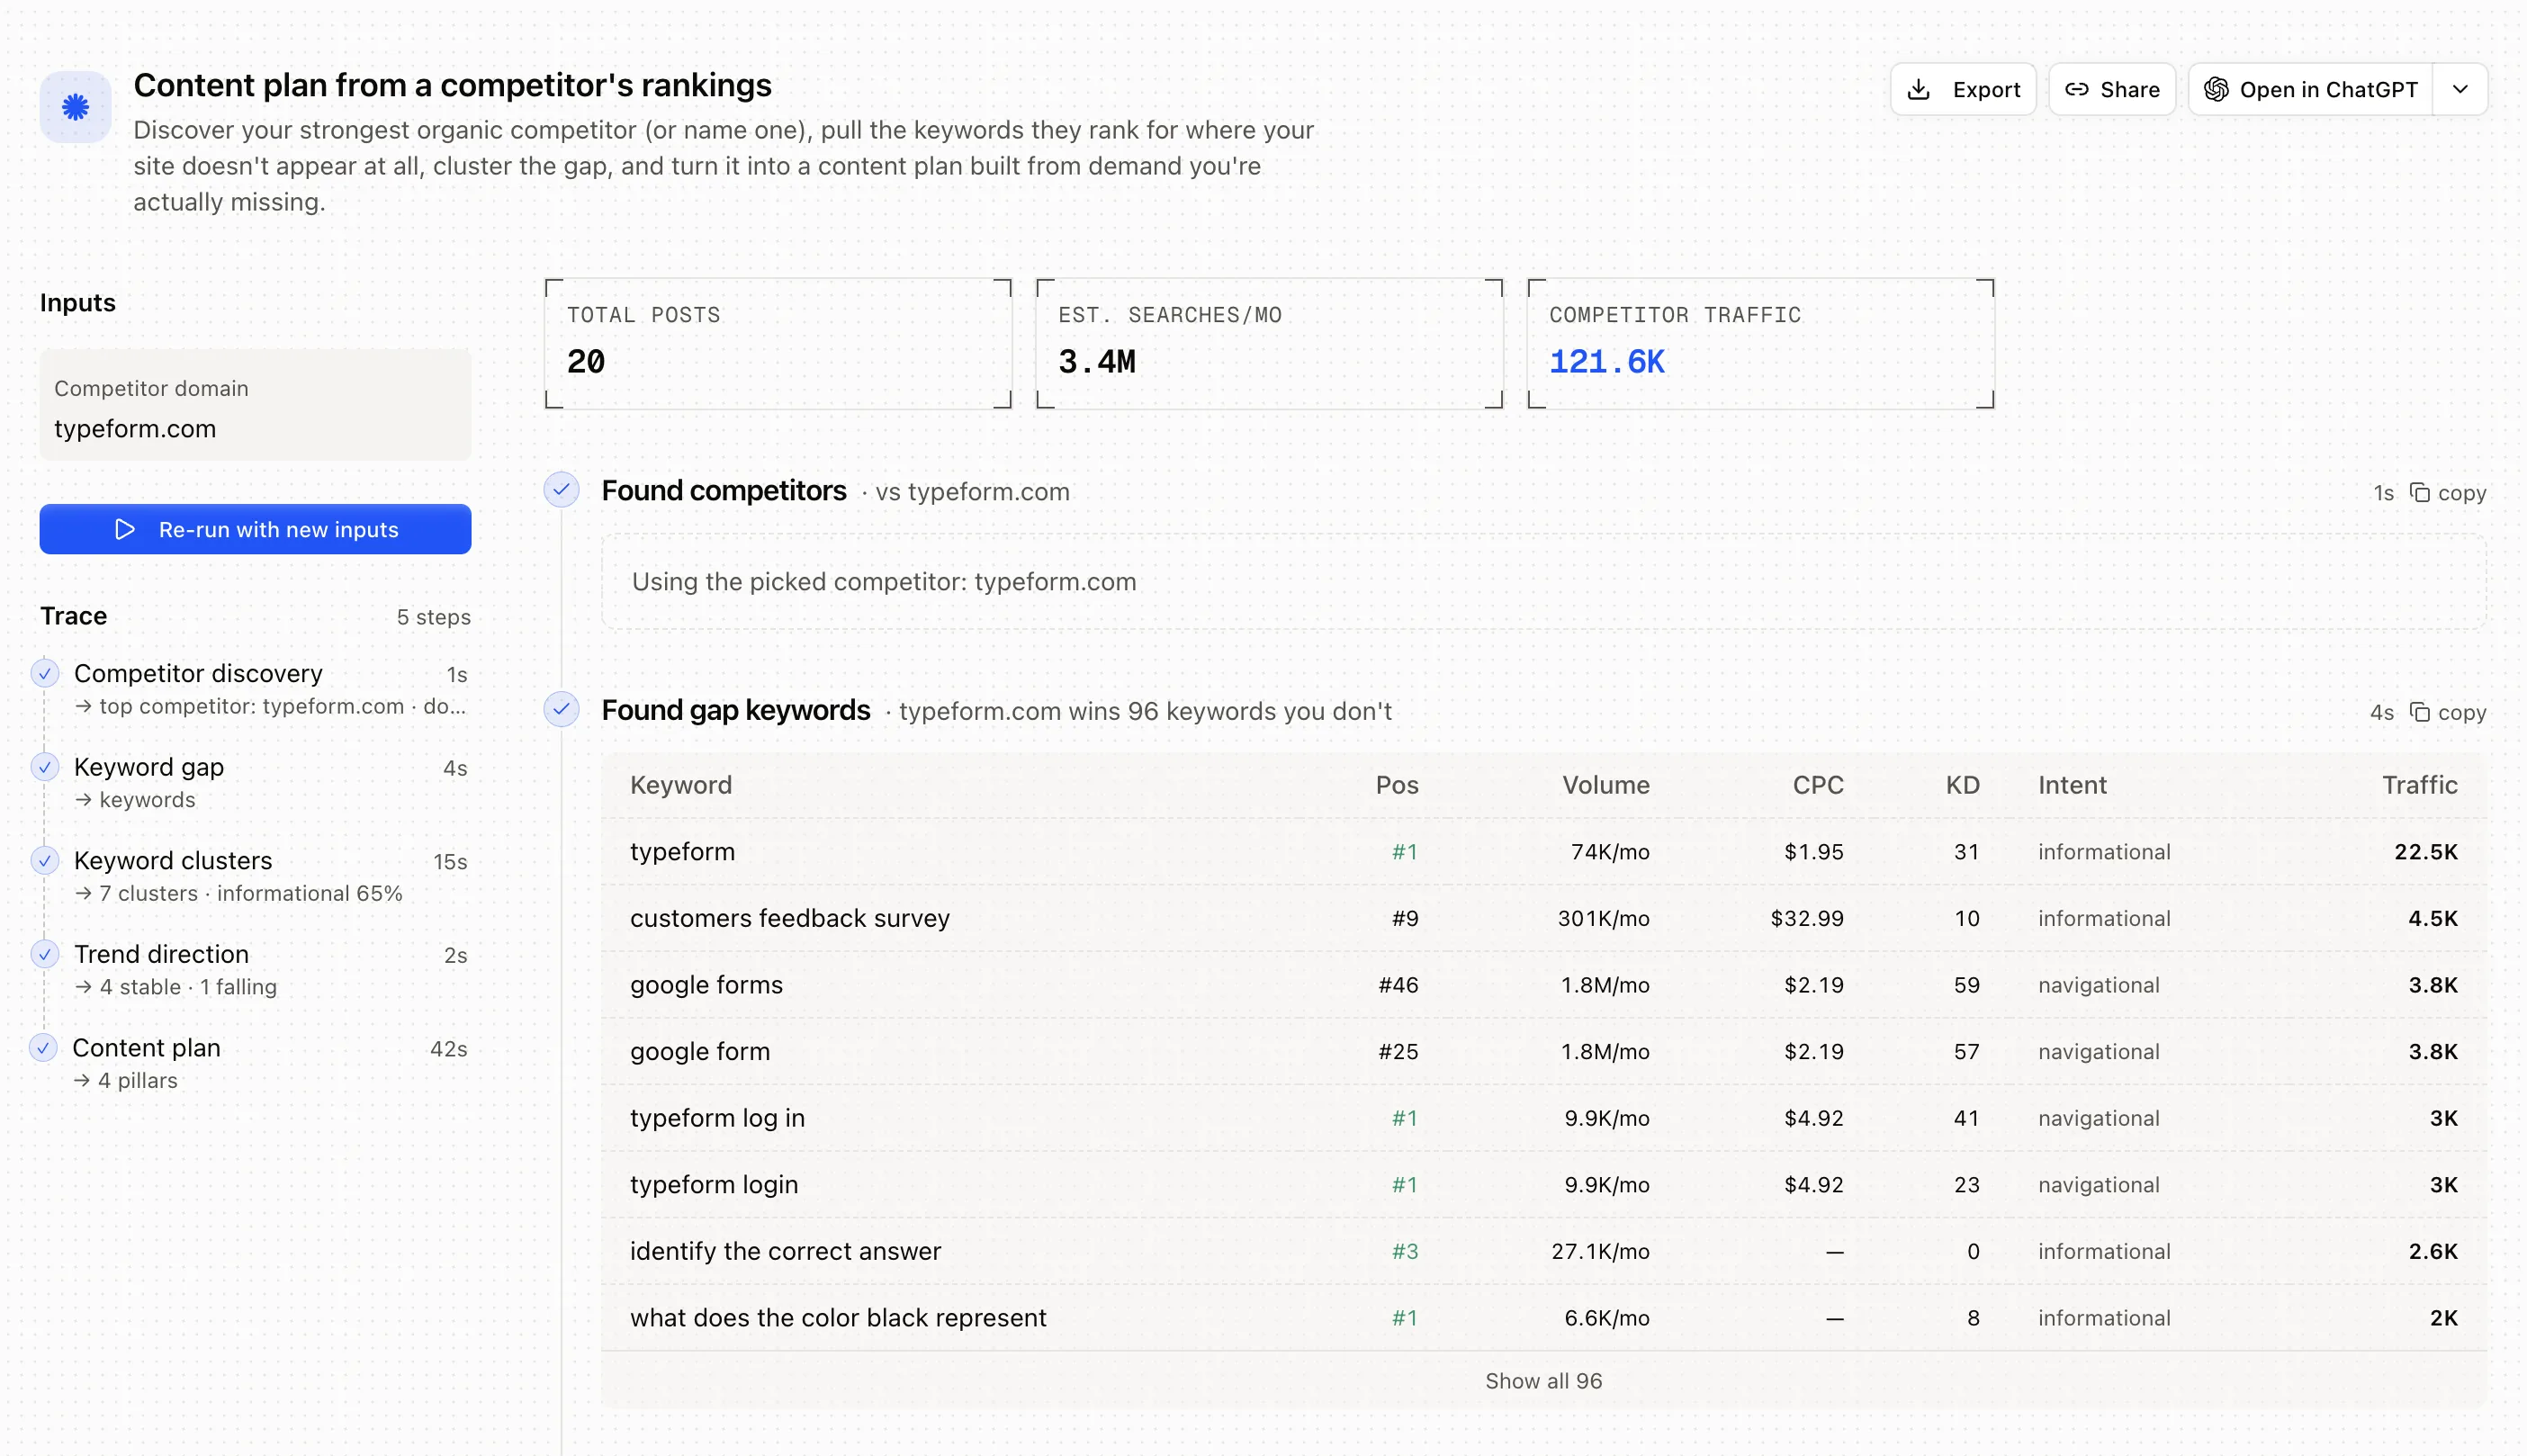
Task: Click the check icon beside Keyword gap step
Action: (44, 767)
